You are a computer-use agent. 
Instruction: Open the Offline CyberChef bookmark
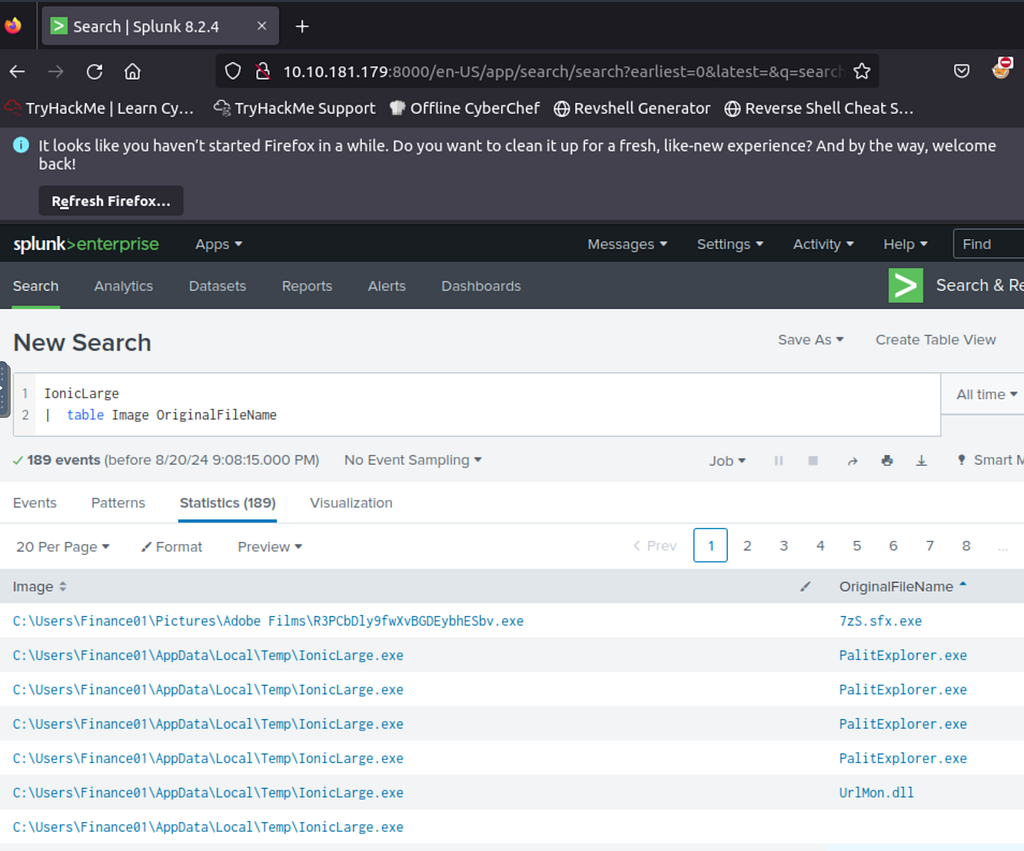[465, 108]
